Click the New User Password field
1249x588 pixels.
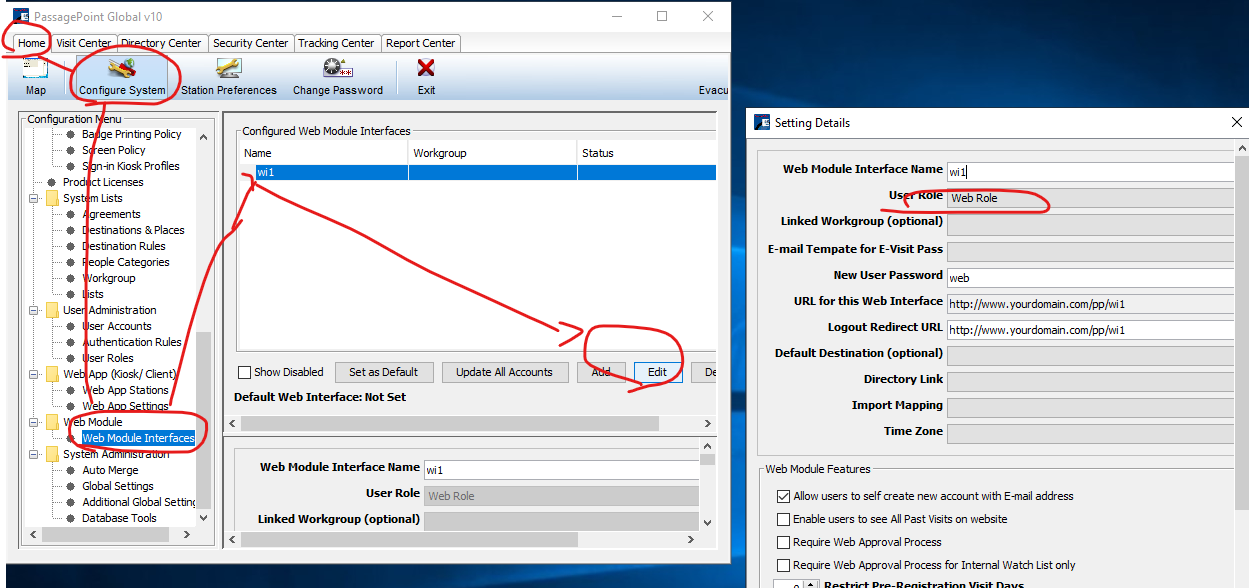(1088, 277)
